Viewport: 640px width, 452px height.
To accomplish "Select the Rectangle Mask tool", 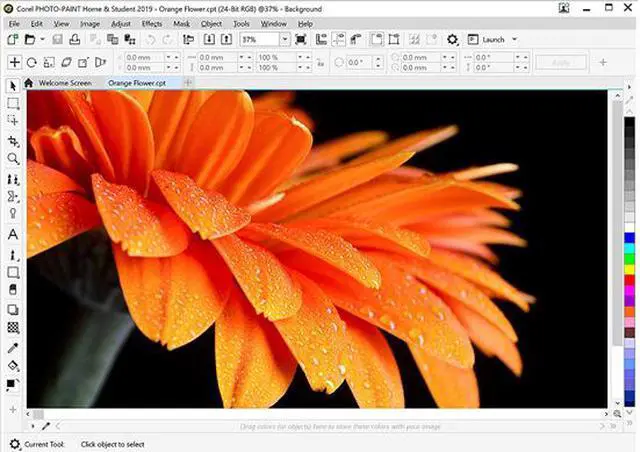I will (x=13, y=104).
